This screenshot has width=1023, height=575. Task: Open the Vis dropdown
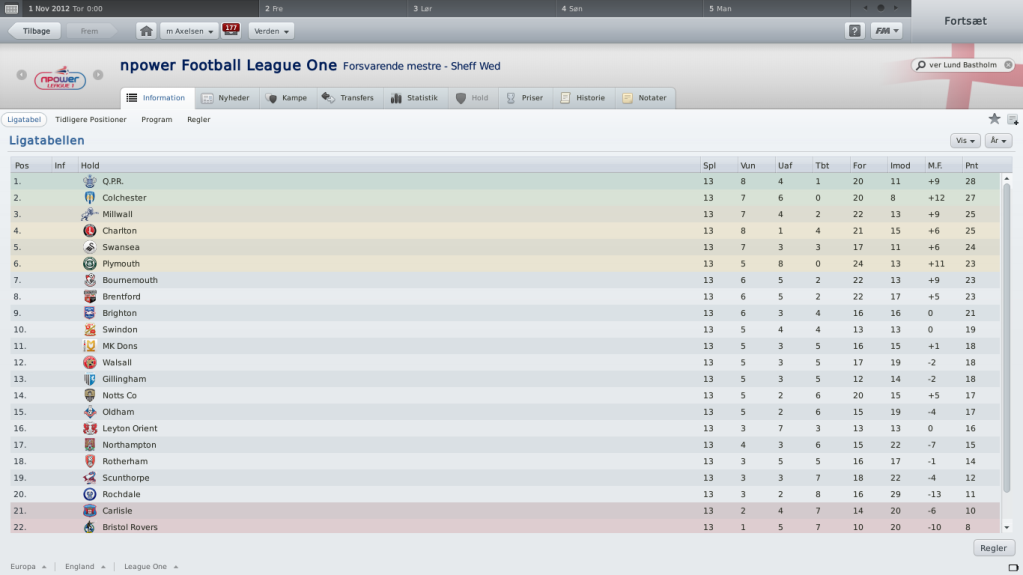pos(965,140)
